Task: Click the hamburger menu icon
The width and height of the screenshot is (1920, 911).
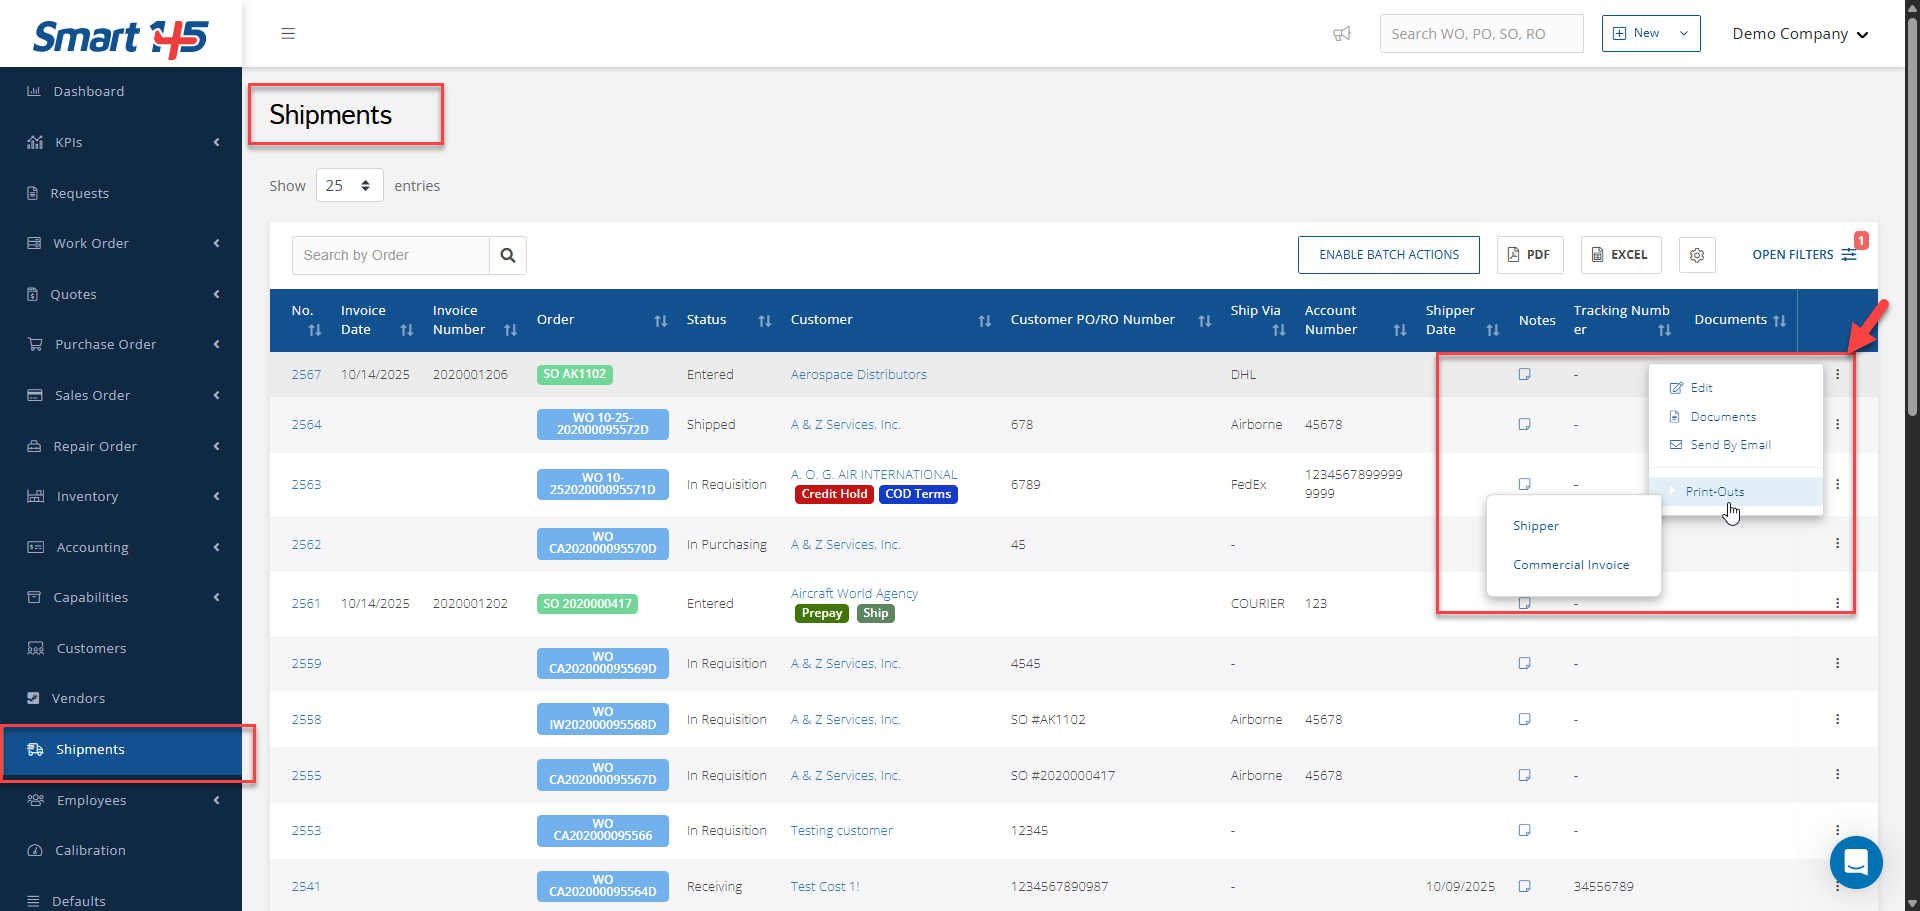Action: (x=288, y=34)
